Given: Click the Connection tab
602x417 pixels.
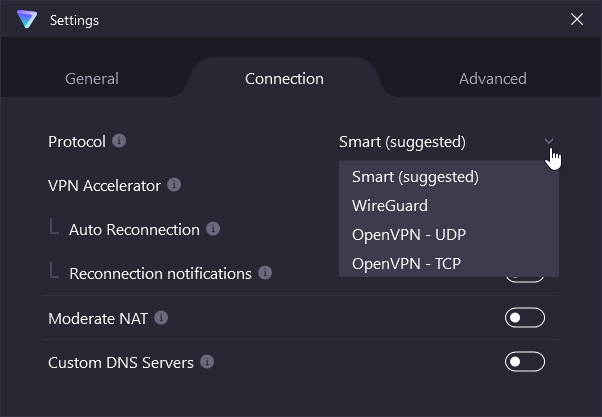Looking at the screenshot, I should pyautogui.click(x=284, y=78).
